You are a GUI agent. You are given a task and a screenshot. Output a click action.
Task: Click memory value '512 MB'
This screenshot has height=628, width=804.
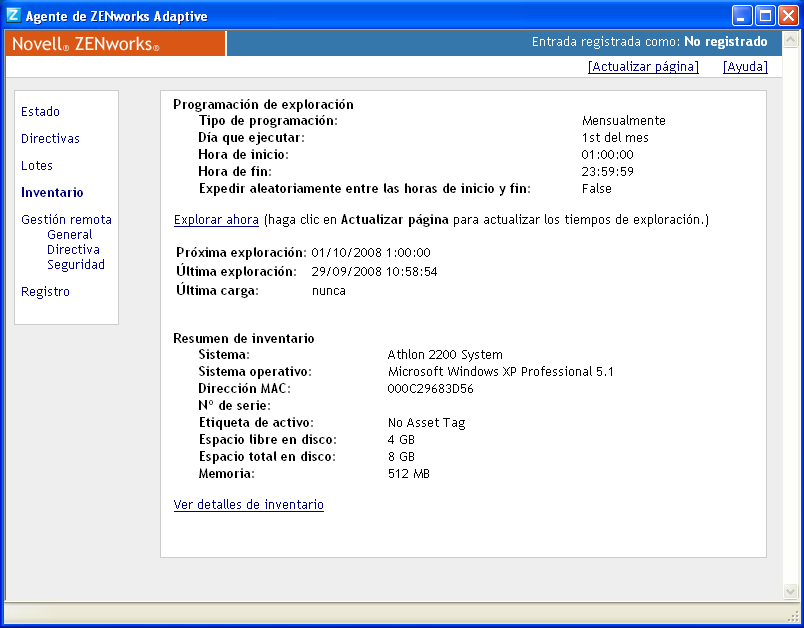(x=409, y=473)
